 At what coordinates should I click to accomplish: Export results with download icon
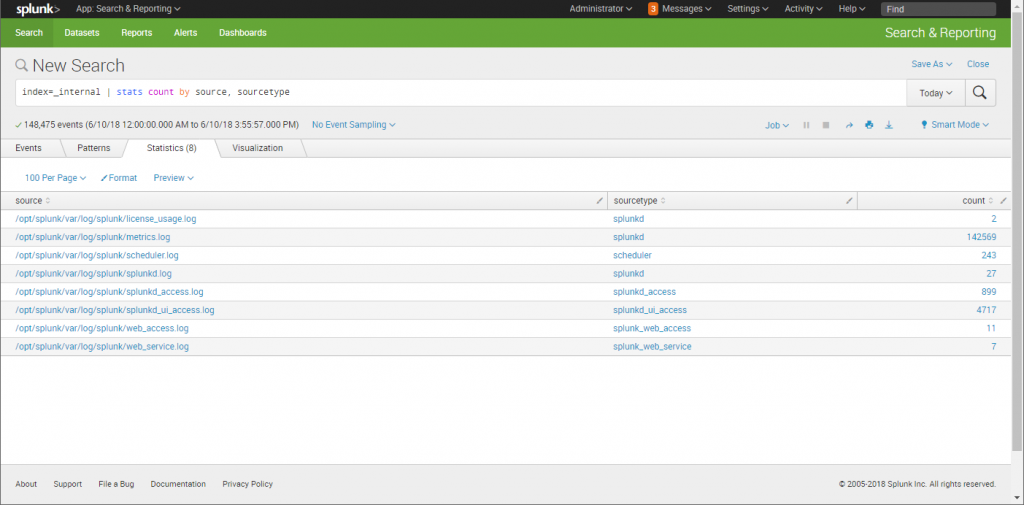[x=889, y=125]
